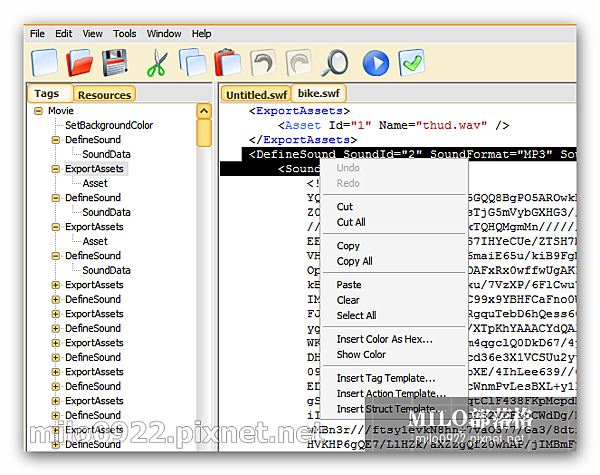Collapse the Movie root node

[x=38, y=111]
